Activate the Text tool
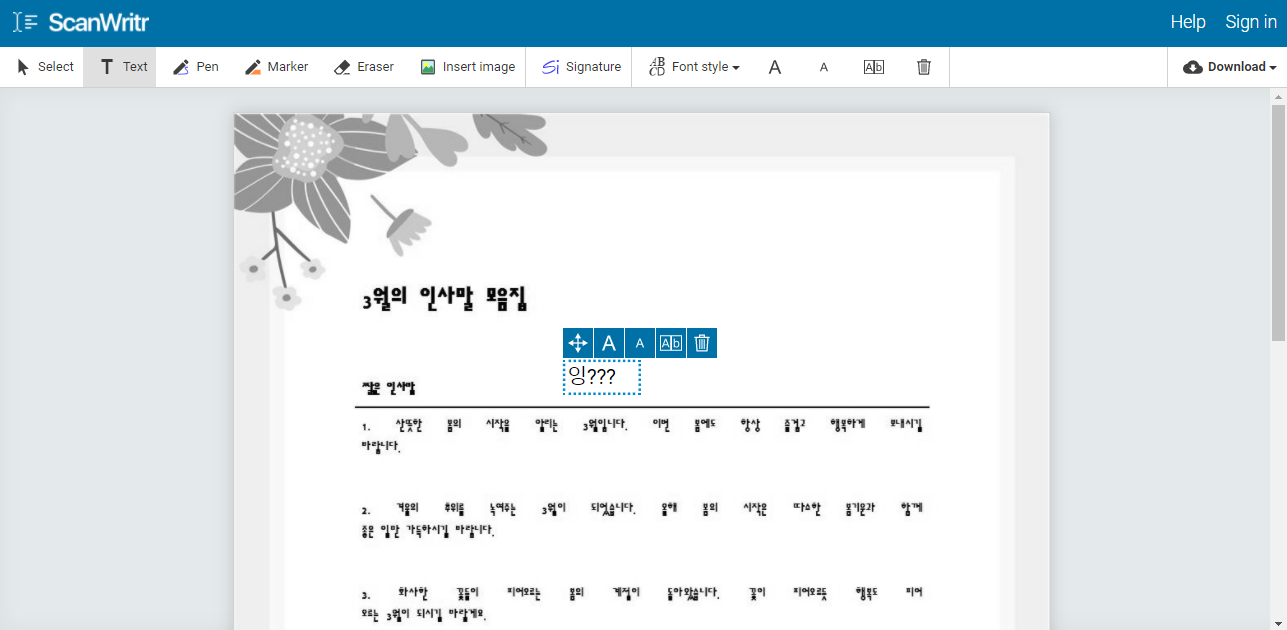Screen dimensions: 1287x630 [x=120, y=67]
